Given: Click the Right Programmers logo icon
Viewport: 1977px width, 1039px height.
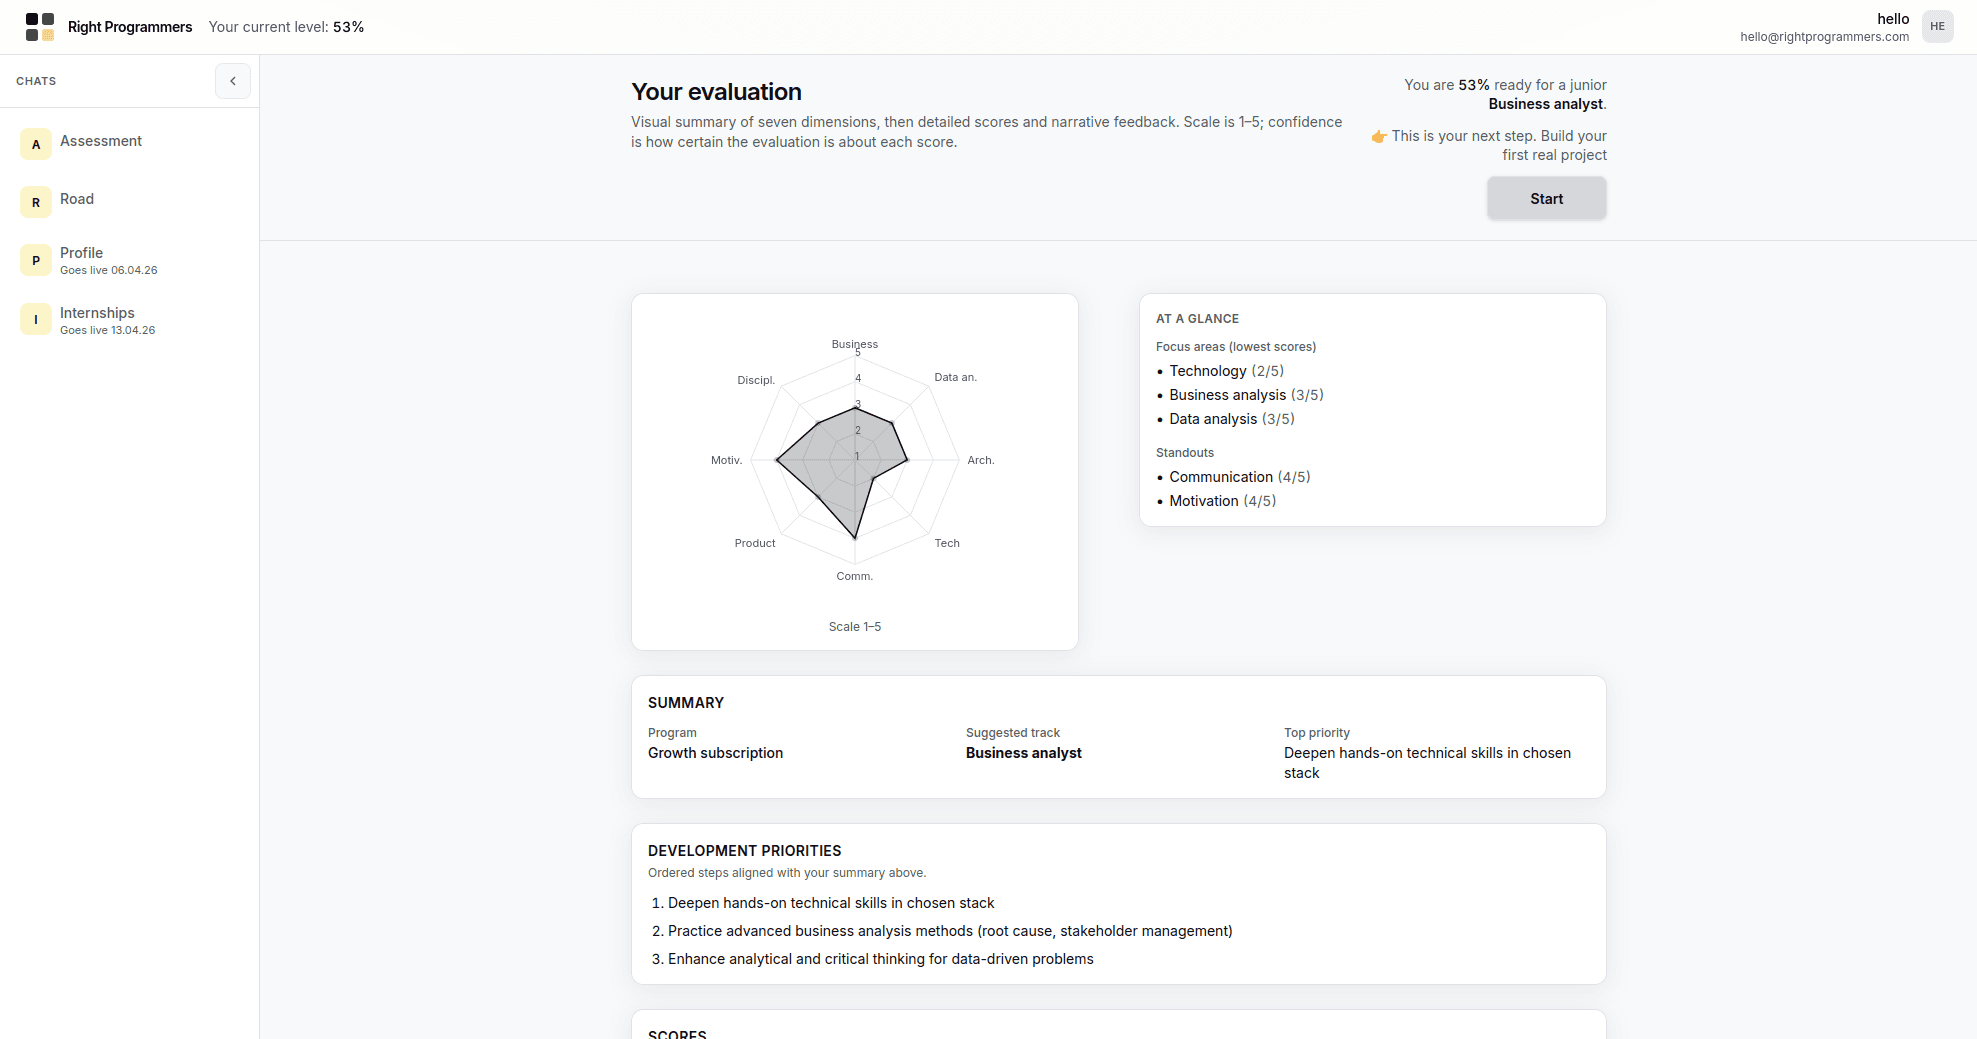Looking at the screenshot, I should 38,27.
